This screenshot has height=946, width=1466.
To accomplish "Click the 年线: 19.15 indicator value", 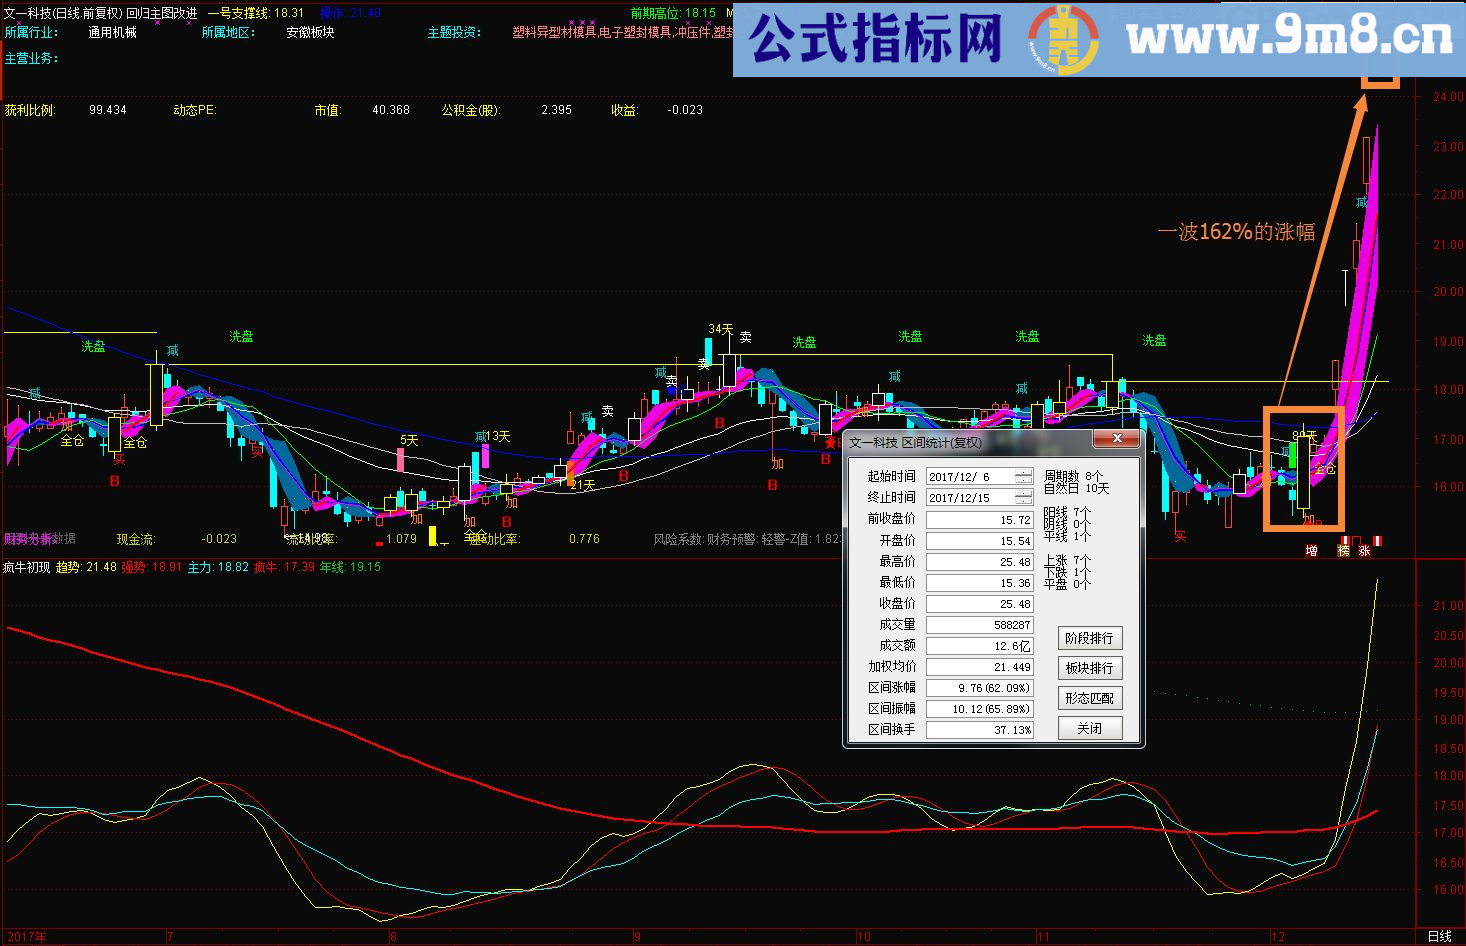I will 350,567.
